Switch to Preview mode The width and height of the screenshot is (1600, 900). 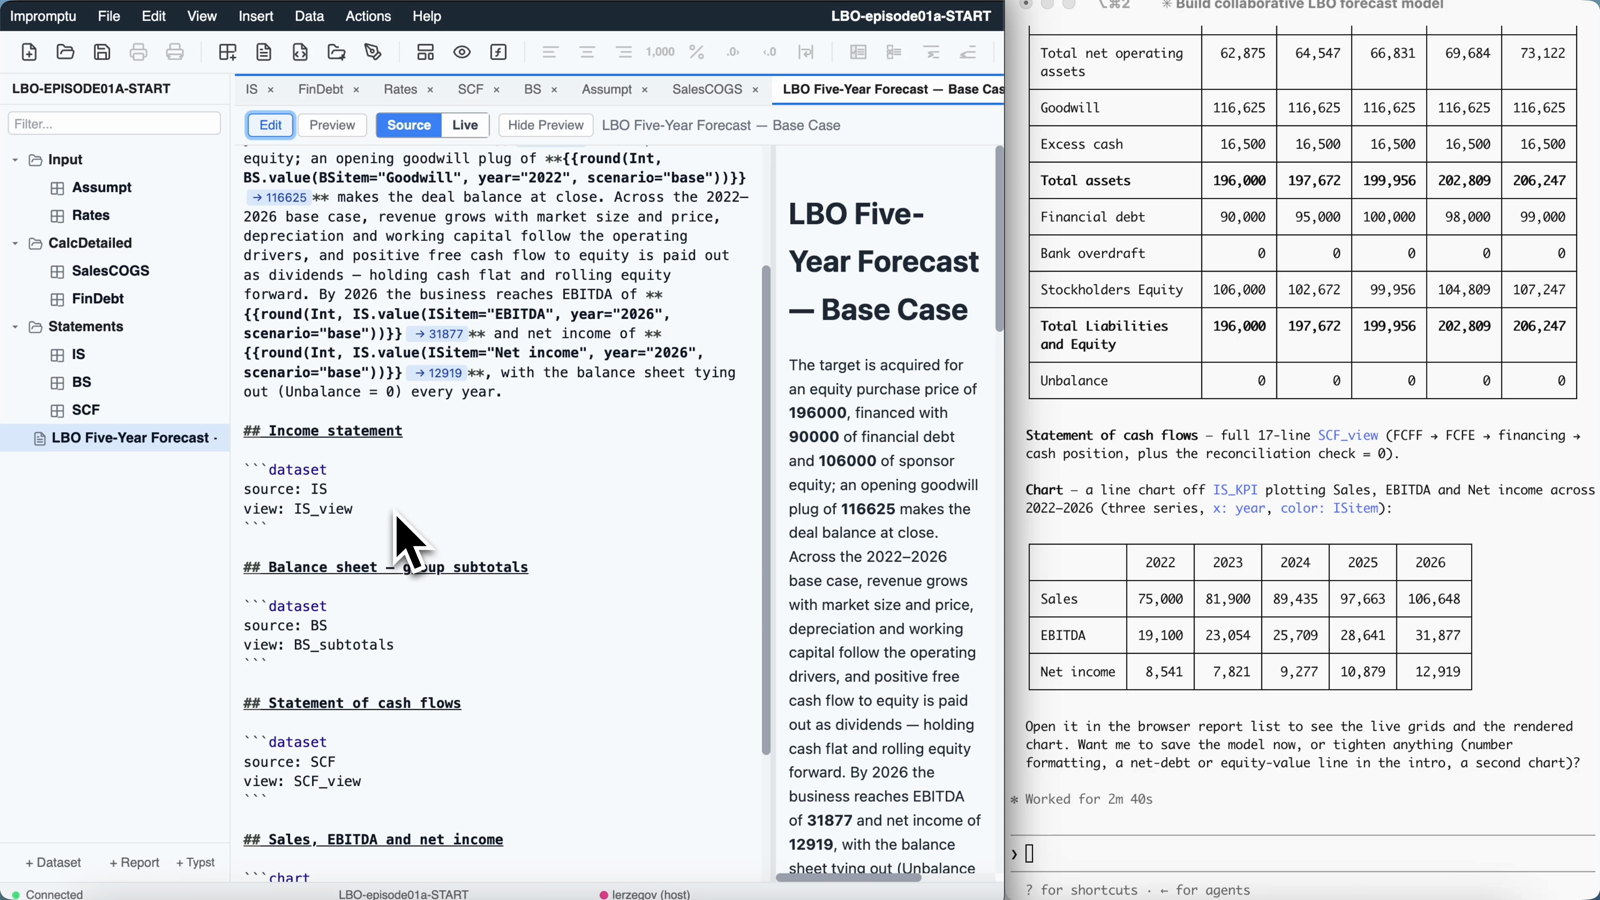[x=332, y=125]
